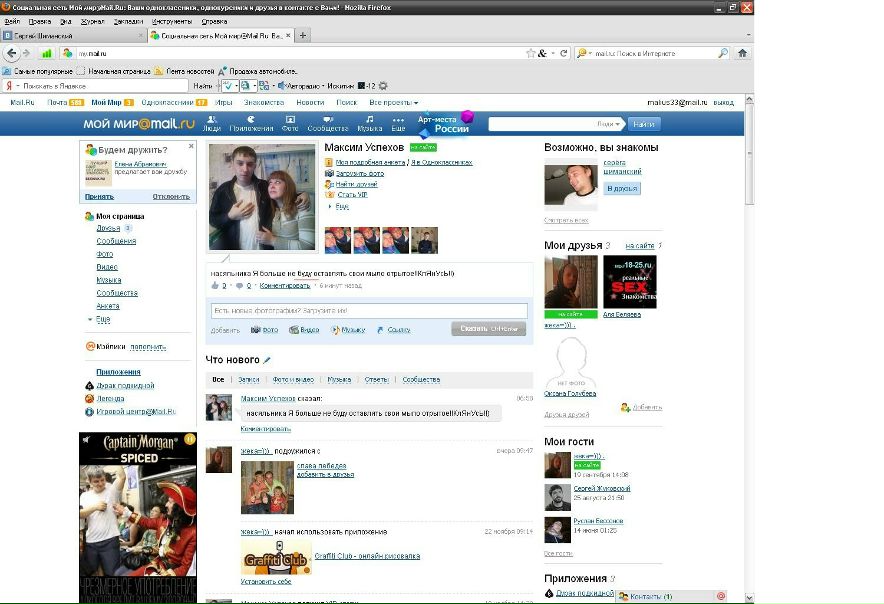Click the pencil edit icon beside Что нового
The height and width of the screenshot is (604, 884).
(267, 360)
